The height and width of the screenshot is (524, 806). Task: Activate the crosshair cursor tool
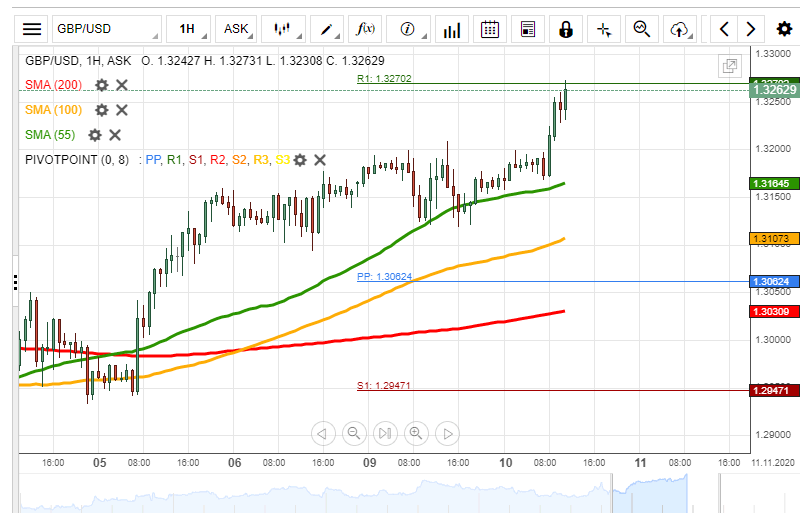click(604, 29)
